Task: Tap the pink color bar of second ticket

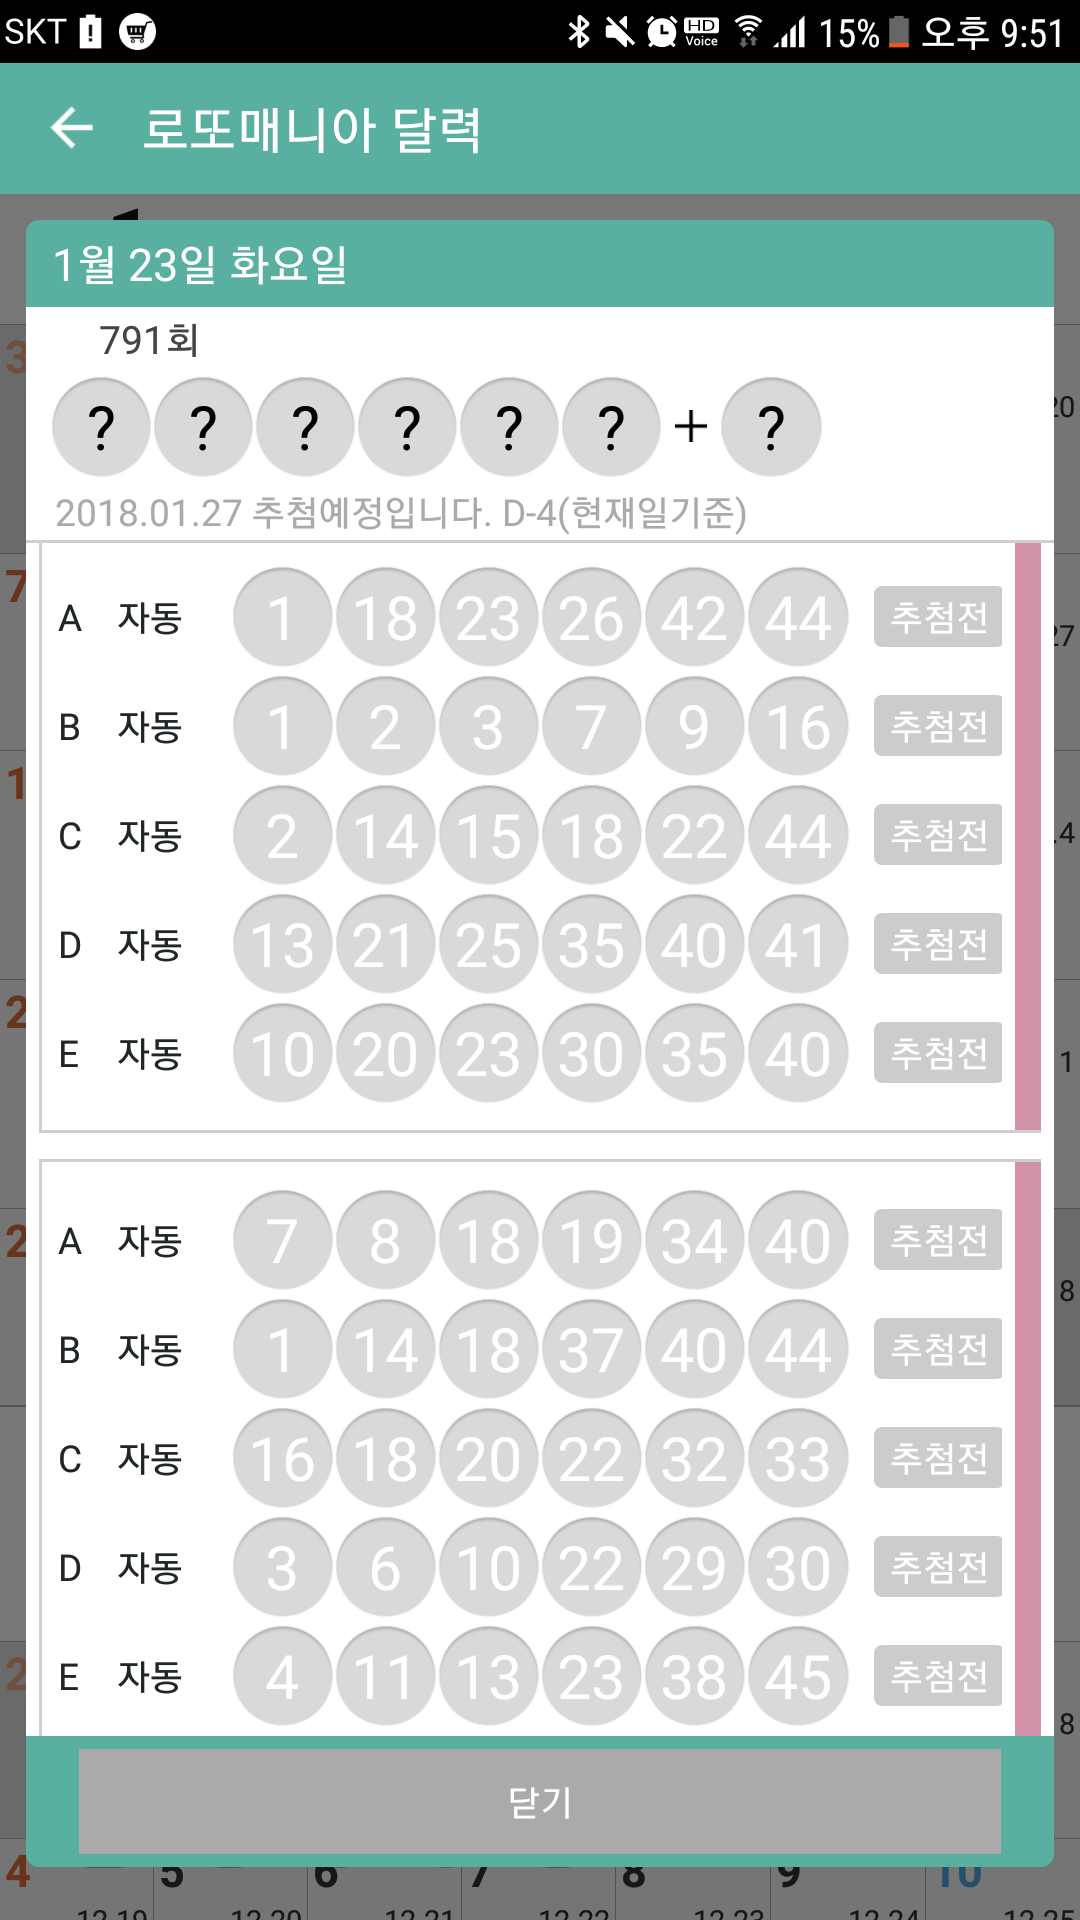Action: (1028, 1448)
